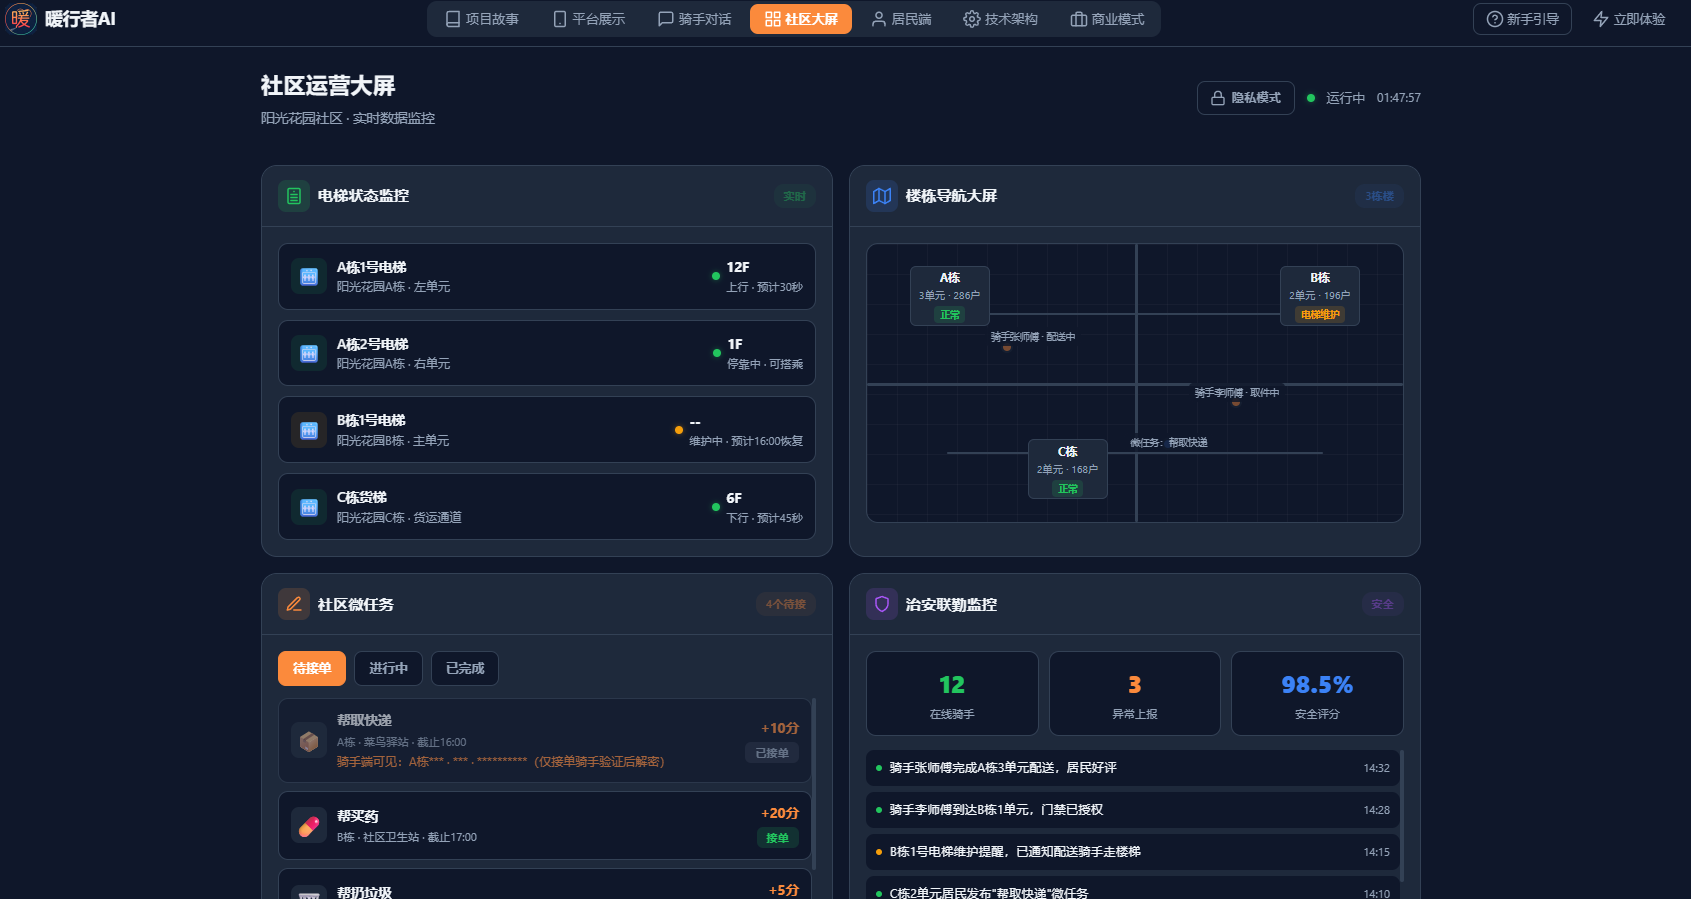1691x899 pixels.
Task: Switch to 平台展示 tab
Action: (x=589, y=19)
